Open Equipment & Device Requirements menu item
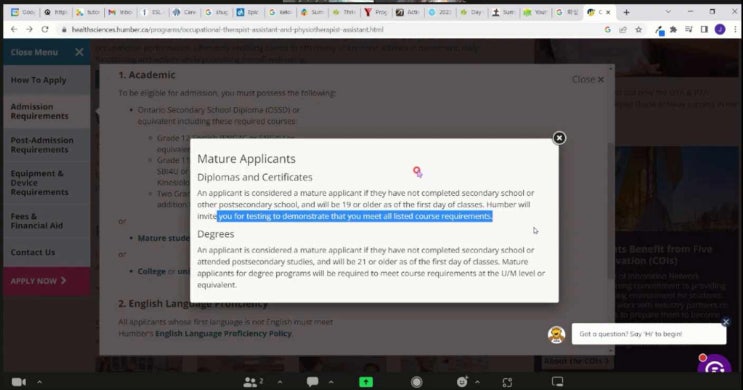The height and width of the screenshot is (390, 743). click(46, 182)
